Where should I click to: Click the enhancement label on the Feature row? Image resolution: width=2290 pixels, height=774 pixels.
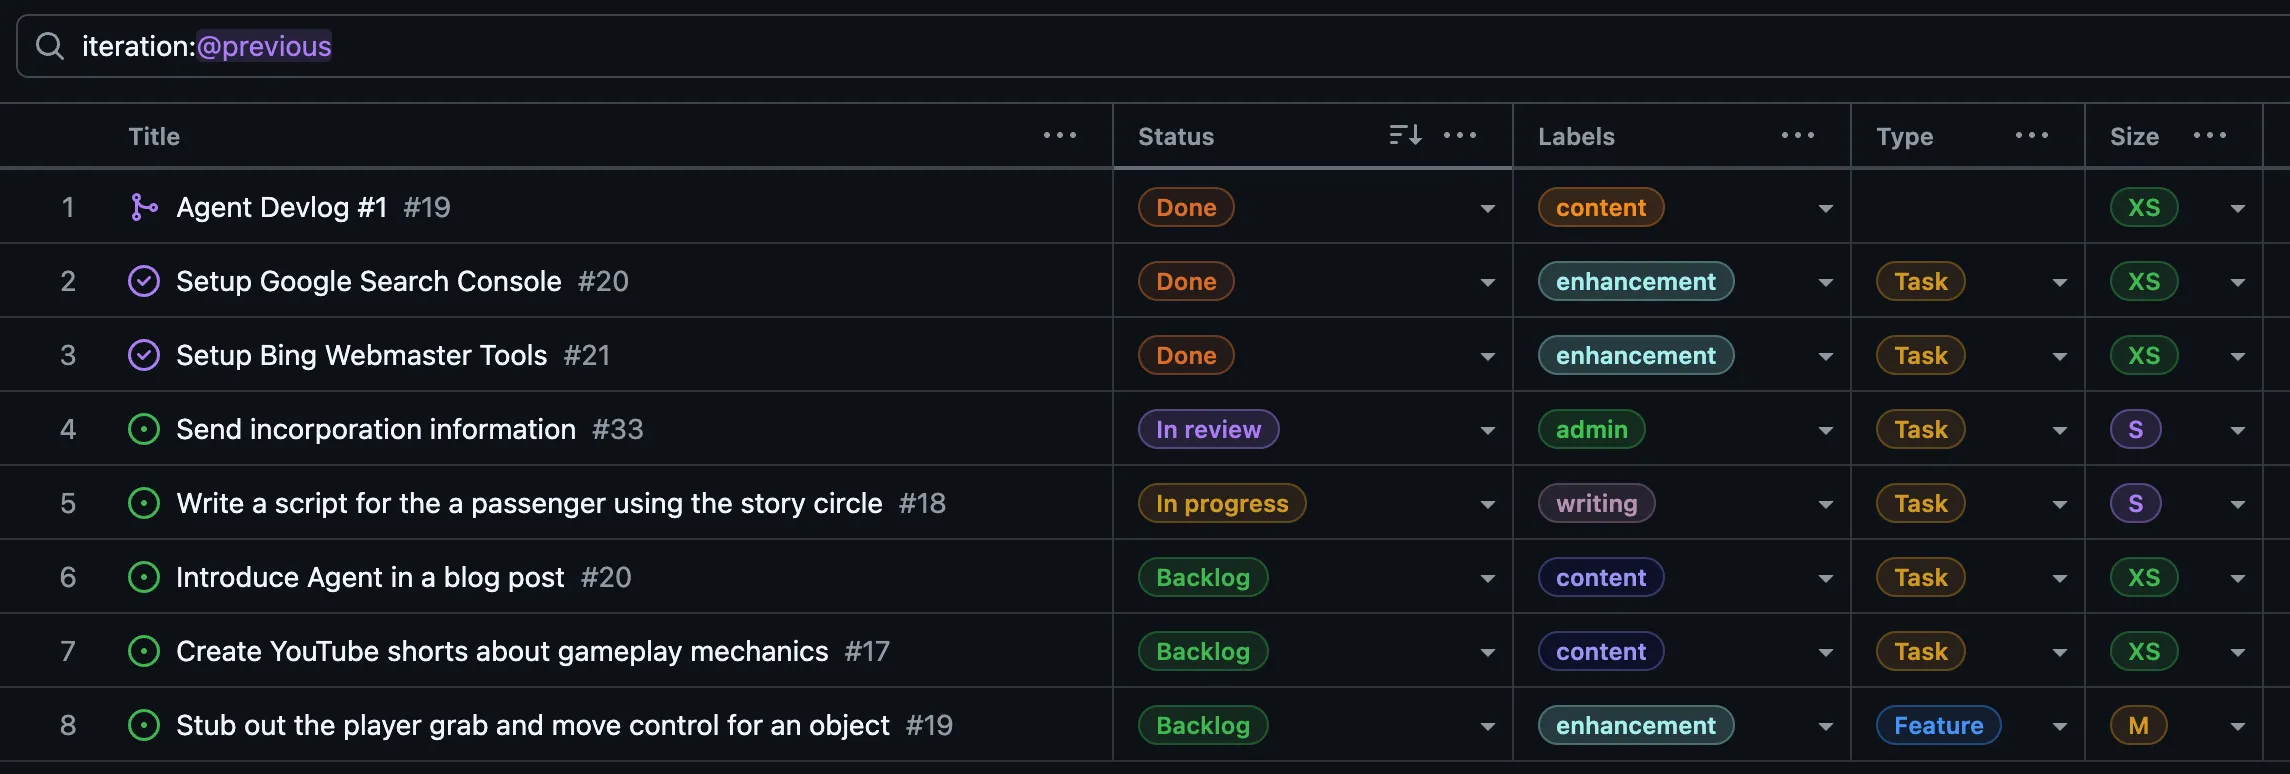point(1635,725)
